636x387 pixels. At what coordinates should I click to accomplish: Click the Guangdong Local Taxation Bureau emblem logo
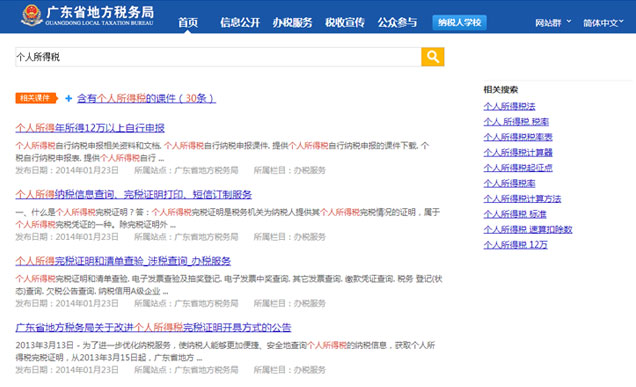[x=32, y=15]
